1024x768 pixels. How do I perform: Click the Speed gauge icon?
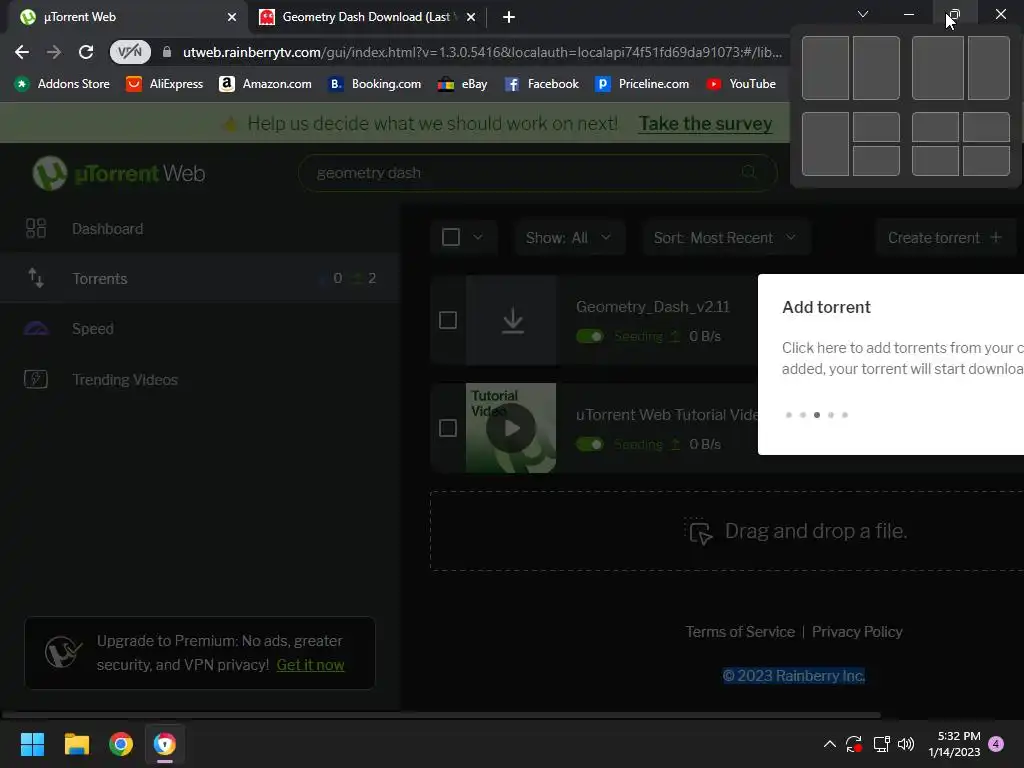pyautogui.click(x=36, y=328)
